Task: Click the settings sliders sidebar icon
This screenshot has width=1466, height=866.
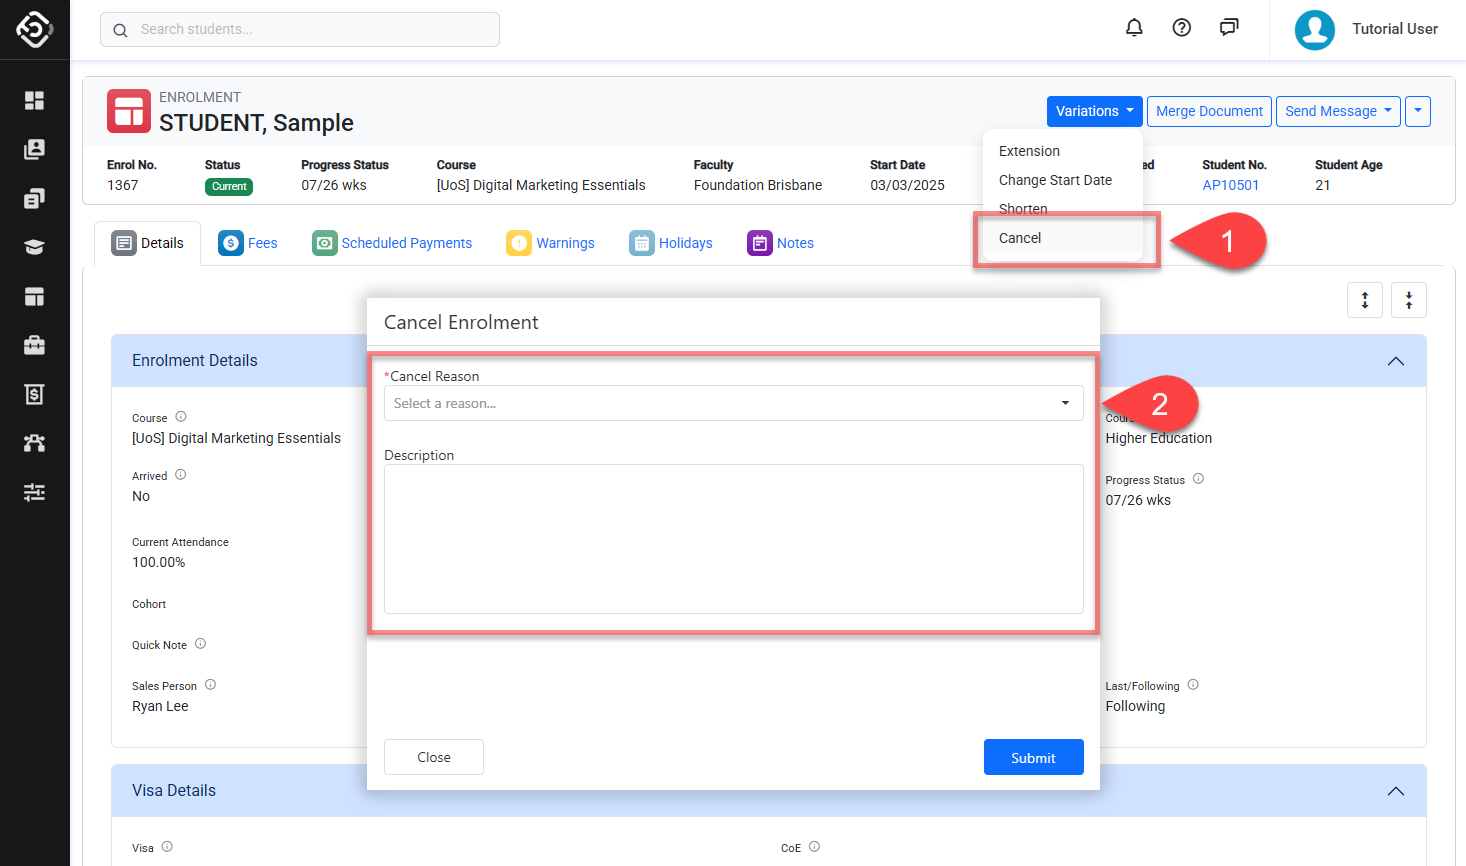Action: point(34,492)
